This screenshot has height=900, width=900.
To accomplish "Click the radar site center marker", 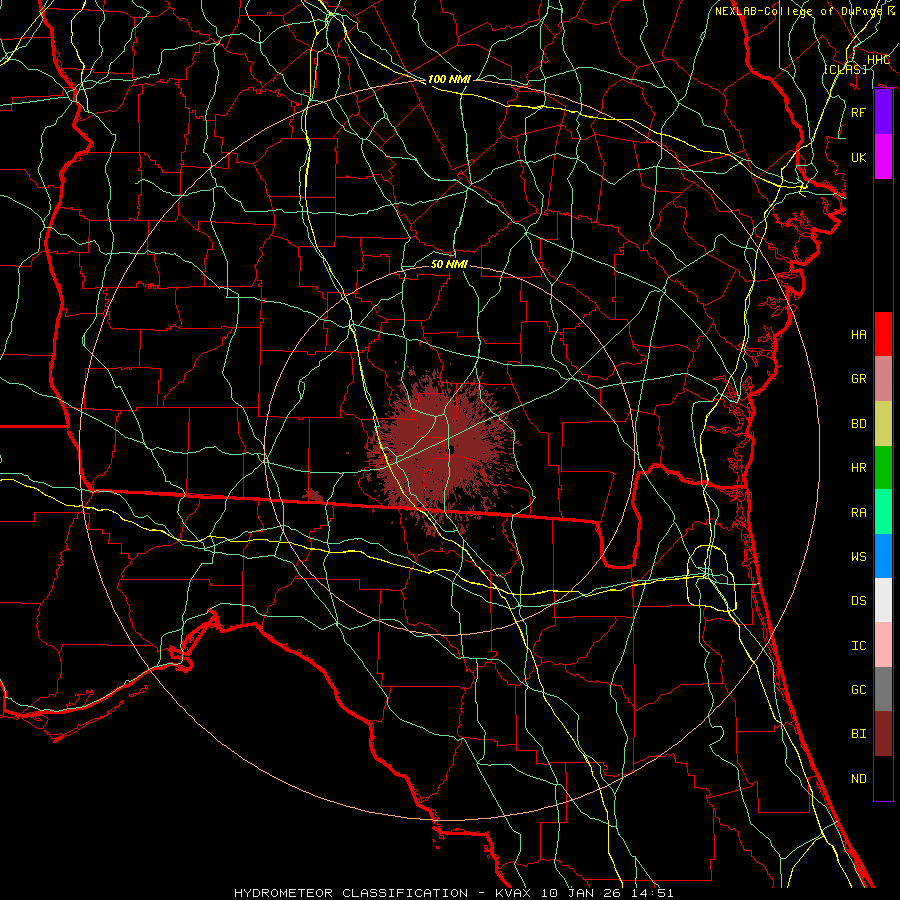I will point(452,450).
